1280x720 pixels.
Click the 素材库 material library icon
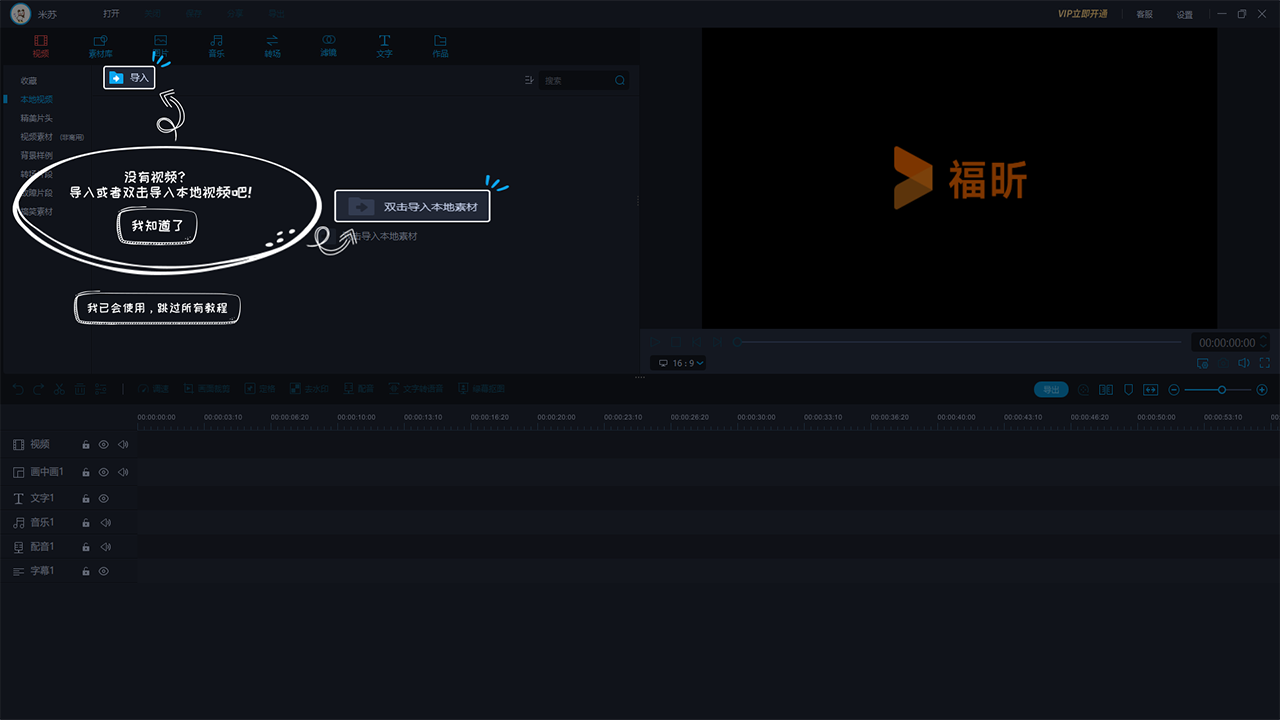100,45
